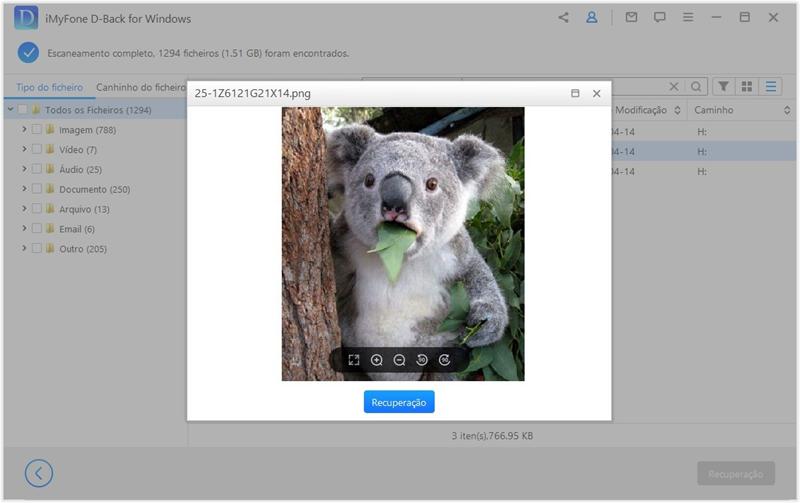Expand the Email (6) category
Screen dimensions: 800x503
pyautogui.click(x=24, y=229)
